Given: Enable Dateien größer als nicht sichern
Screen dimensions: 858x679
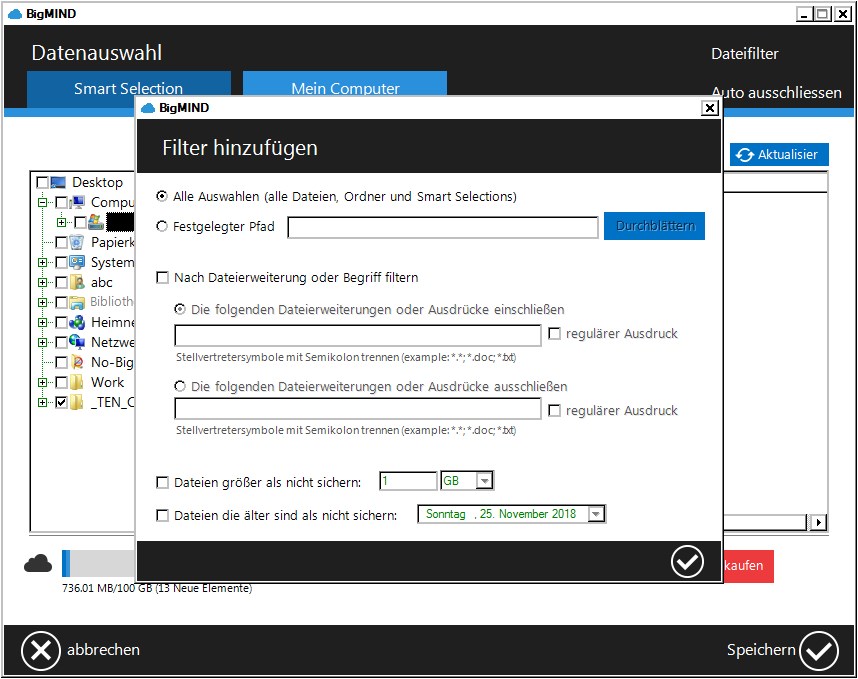Looking at the screenshot, I should coord(163,482).
